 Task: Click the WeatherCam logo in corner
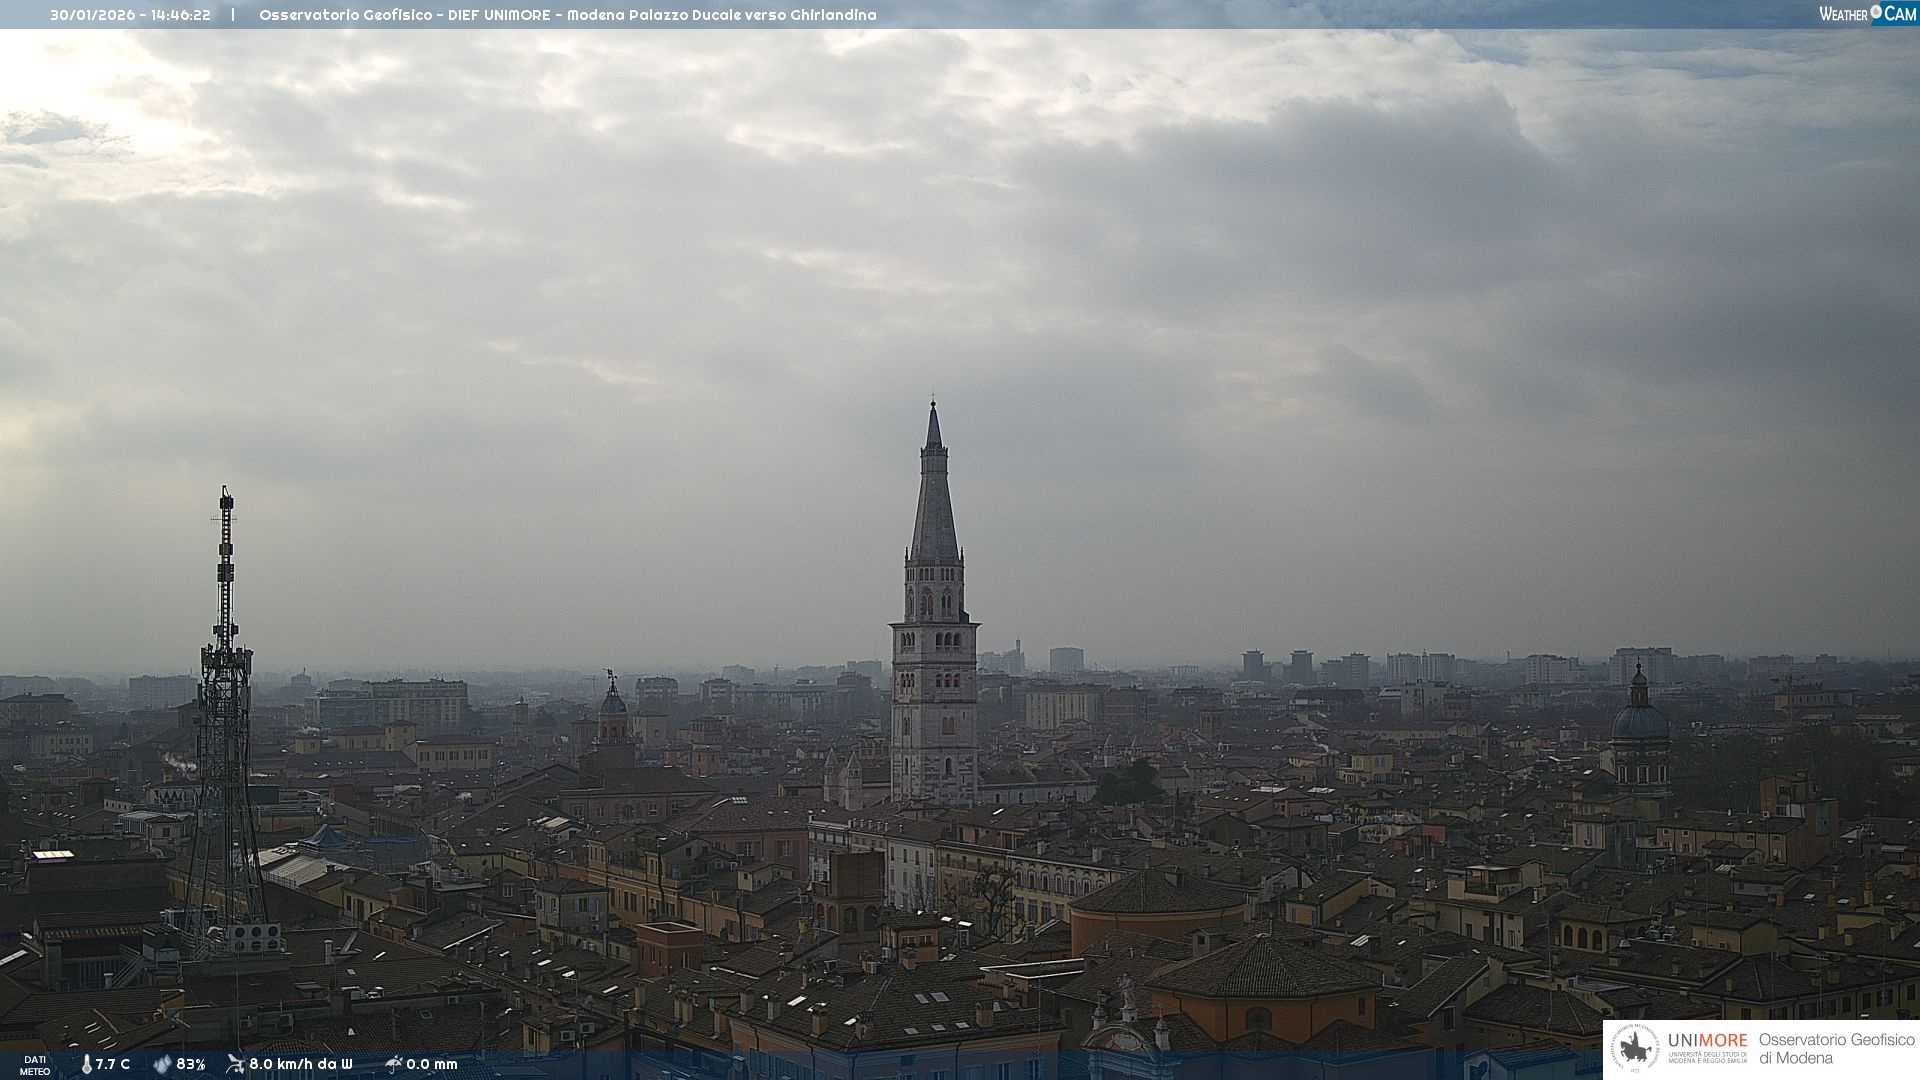point(1867,13)
